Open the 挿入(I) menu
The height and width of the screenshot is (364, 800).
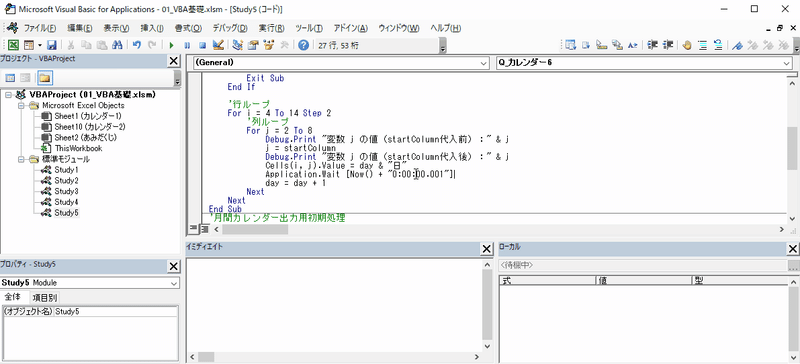tap(152, 28)
